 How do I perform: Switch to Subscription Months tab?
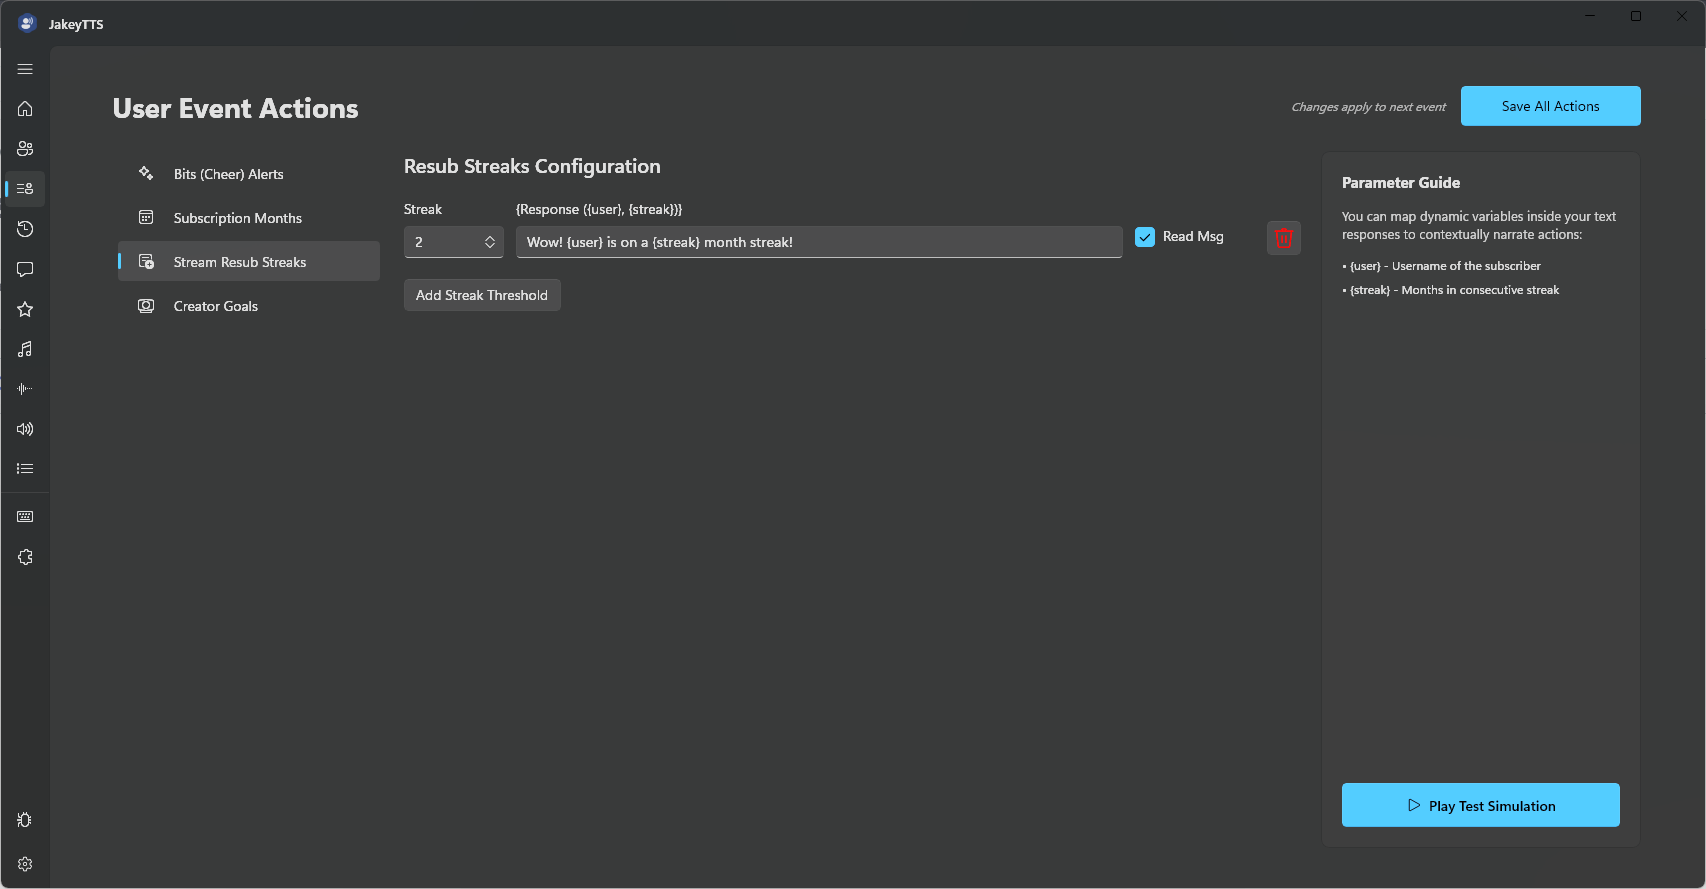249,218
